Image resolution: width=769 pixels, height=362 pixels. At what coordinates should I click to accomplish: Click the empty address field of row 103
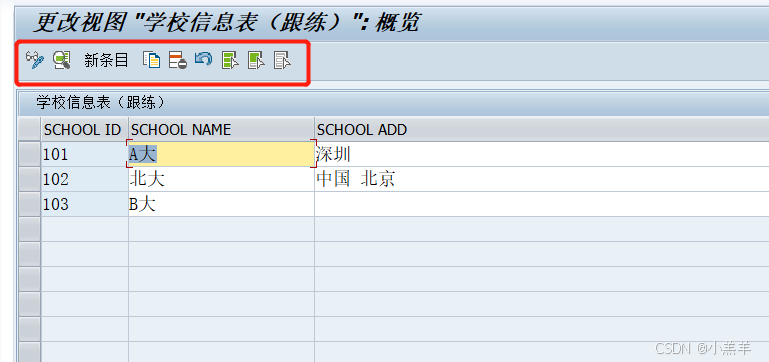(542, 205)
